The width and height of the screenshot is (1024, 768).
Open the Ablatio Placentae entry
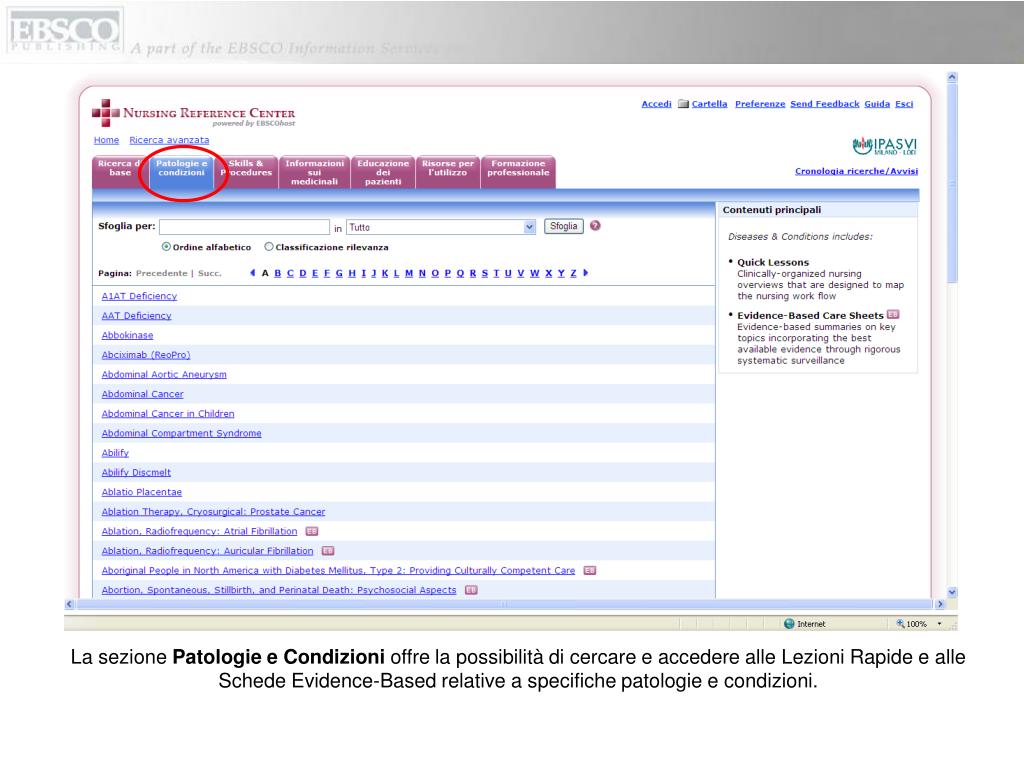point(142,492)
